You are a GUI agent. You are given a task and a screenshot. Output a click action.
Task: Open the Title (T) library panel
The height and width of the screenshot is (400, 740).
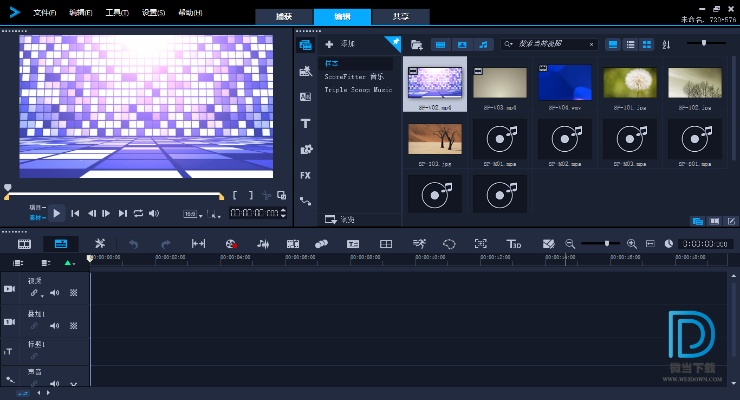(305, 123)
